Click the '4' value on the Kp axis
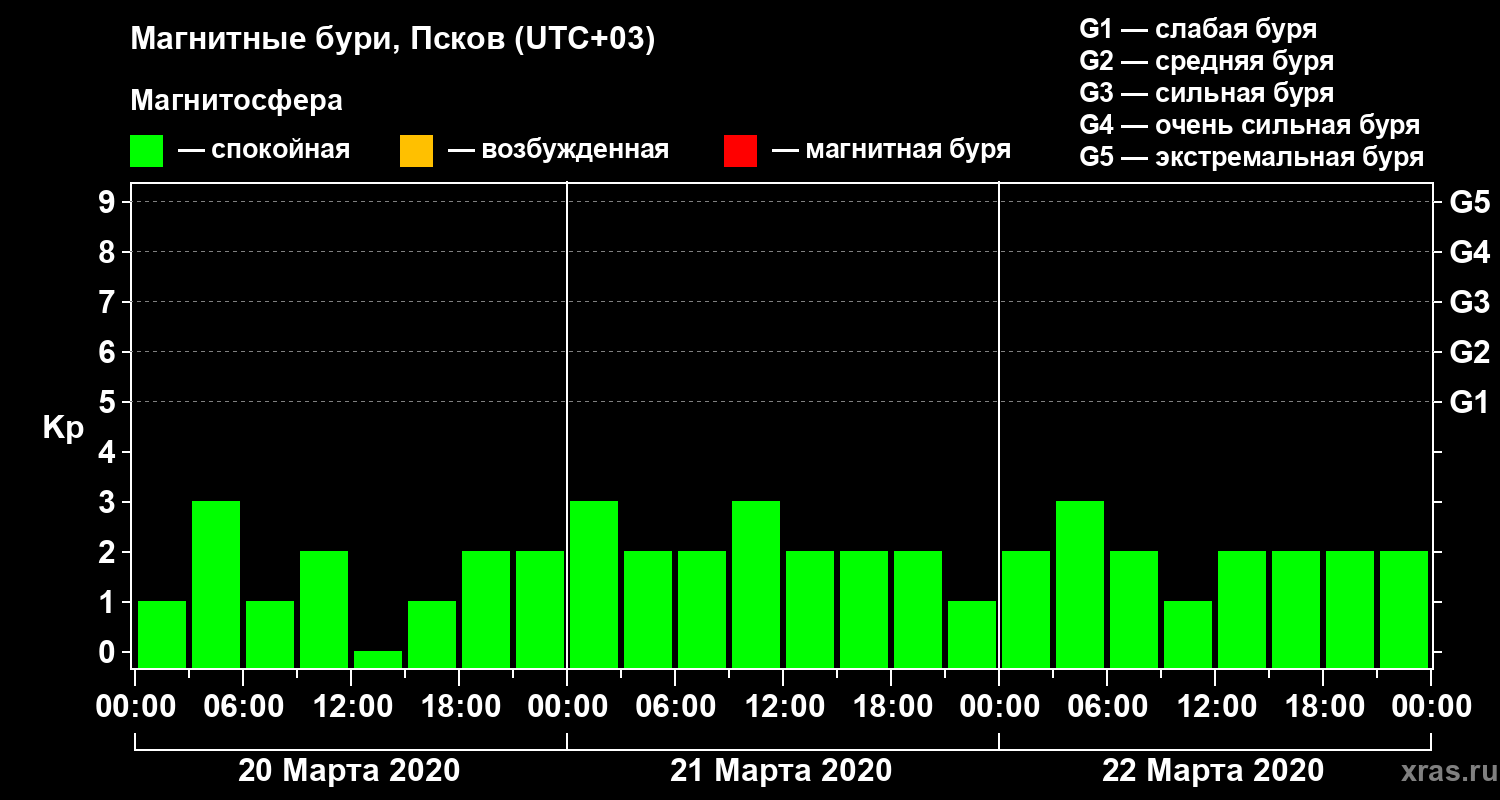This screenshot has height=800, width=1500. 109,452
